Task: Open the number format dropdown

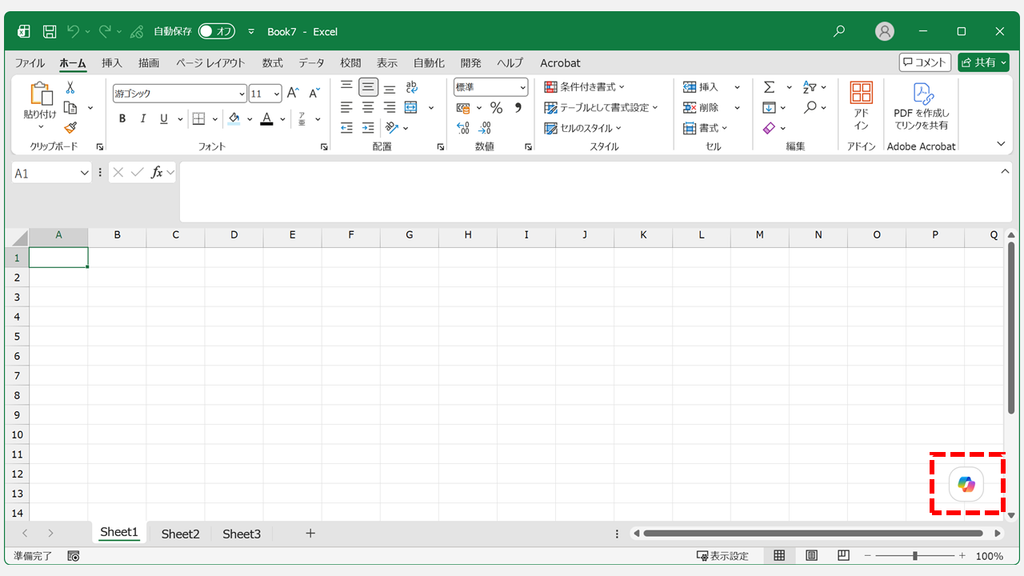Action: 522,87
